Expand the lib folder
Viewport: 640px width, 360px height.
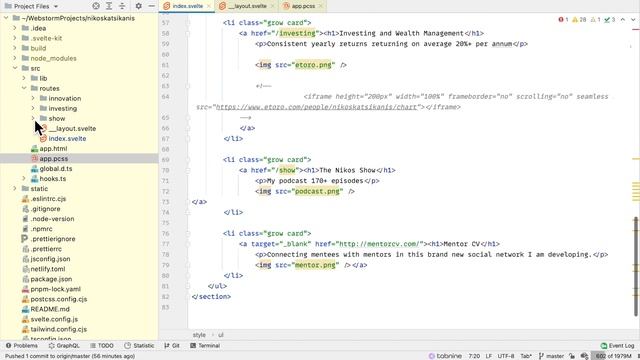point(24,78)
